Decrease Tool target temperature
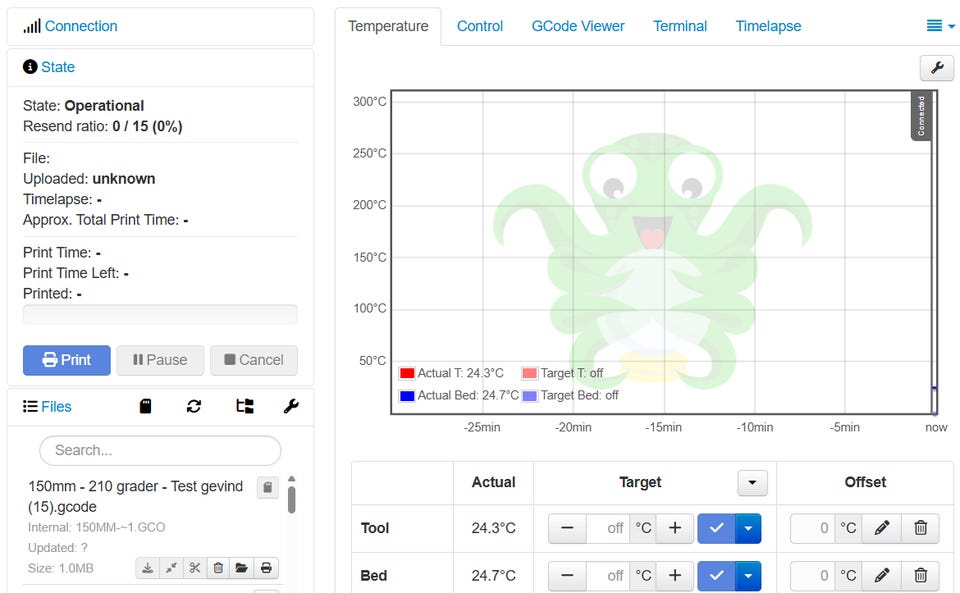This screenshot has width=960, height=593. coord(568,529)
